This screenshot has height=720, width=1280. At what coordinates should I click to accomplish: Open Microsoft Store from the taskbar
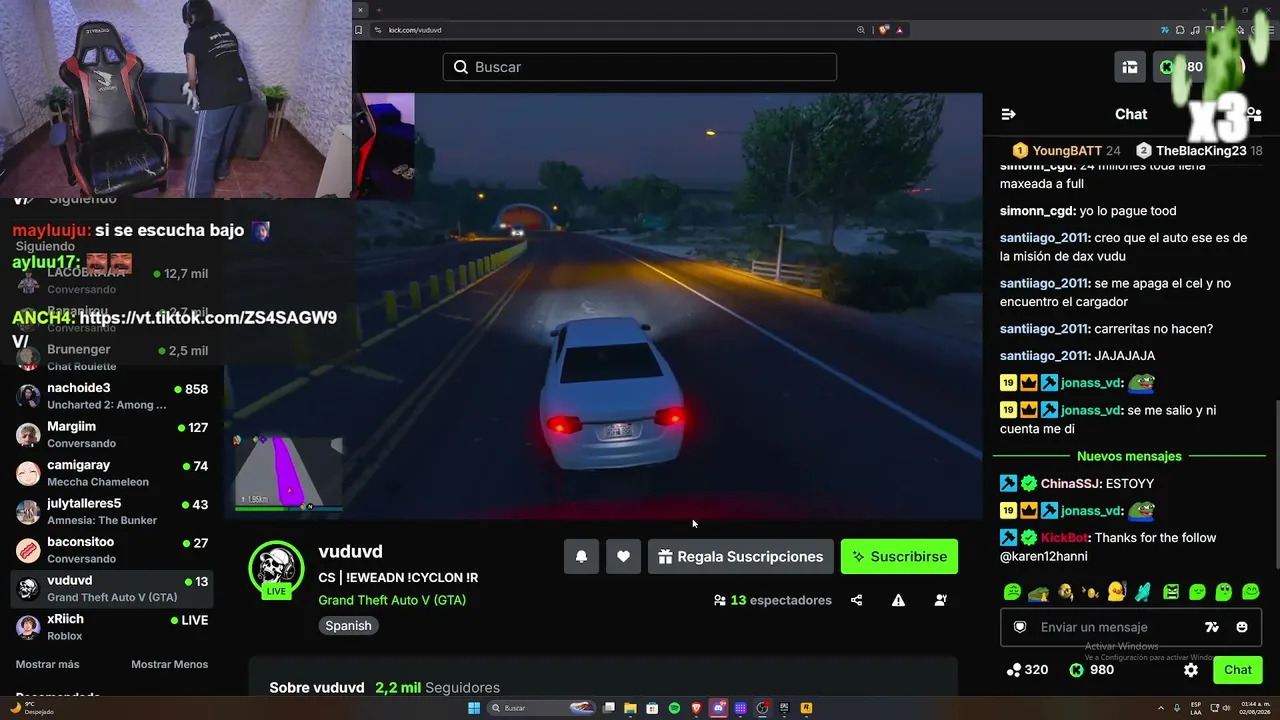(652, 708)
